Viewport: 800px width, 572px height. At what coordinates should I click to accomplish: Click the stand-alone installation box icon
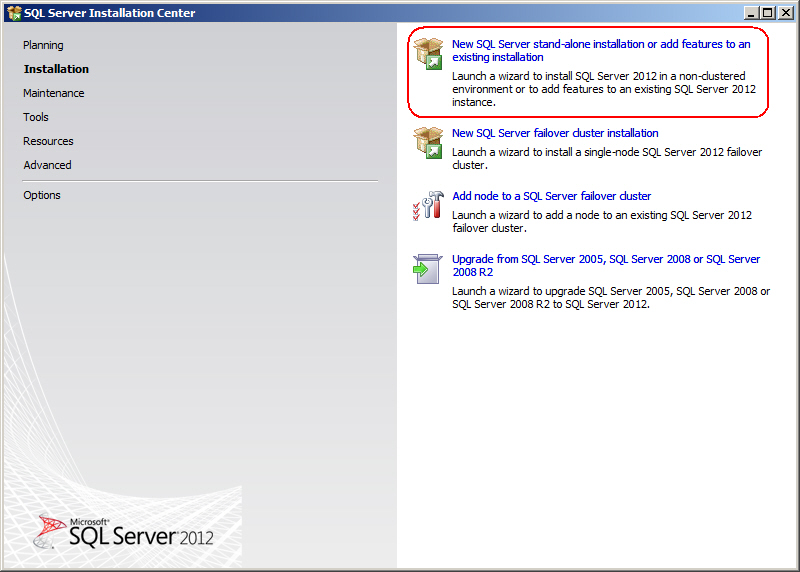[x=428, y=54]
